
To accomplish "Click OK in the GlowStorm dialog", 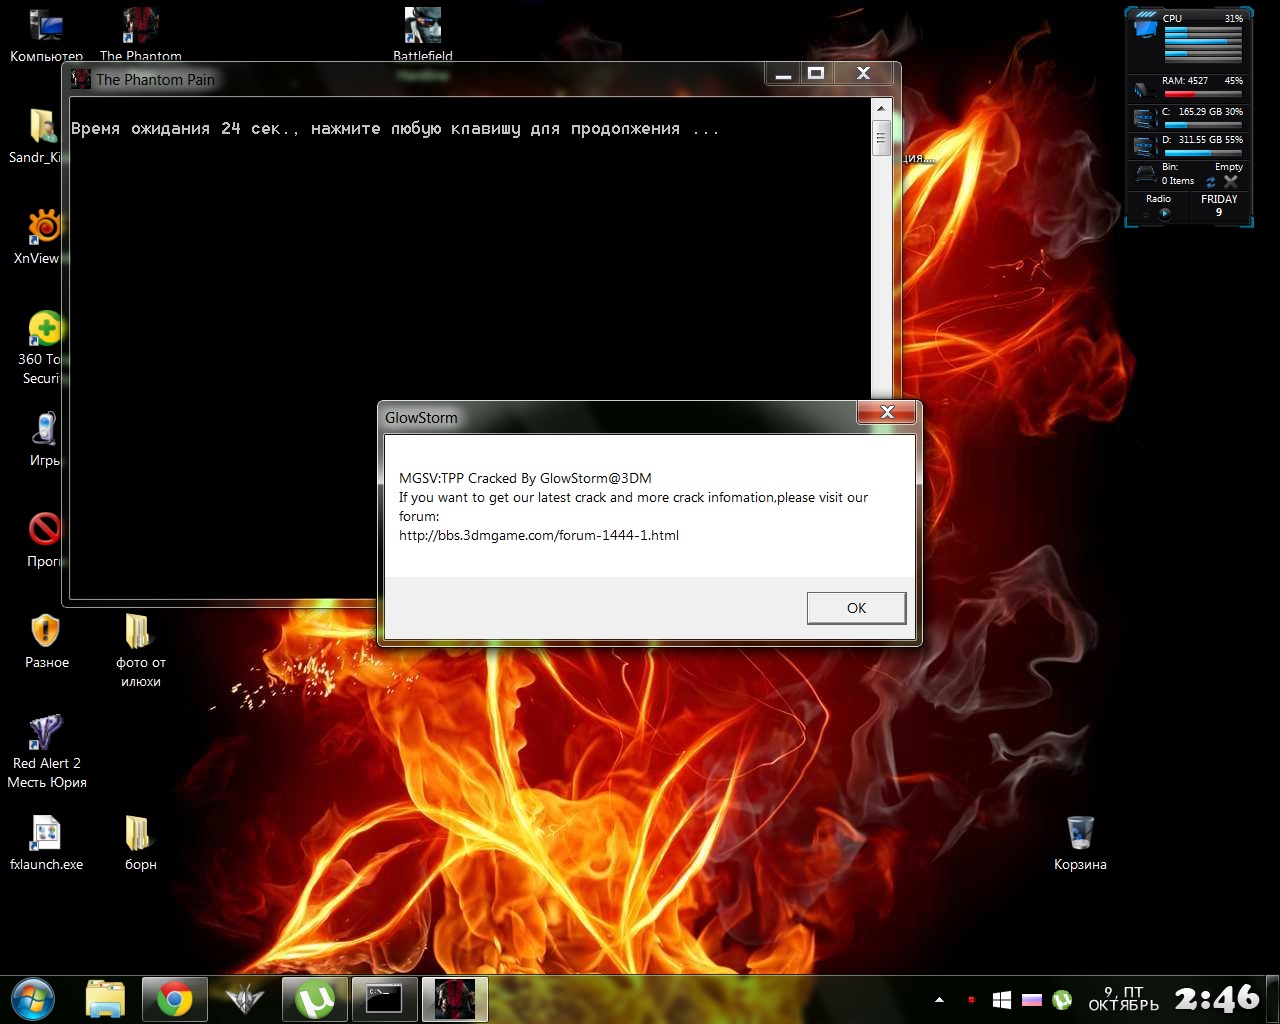I will point(856,608).
